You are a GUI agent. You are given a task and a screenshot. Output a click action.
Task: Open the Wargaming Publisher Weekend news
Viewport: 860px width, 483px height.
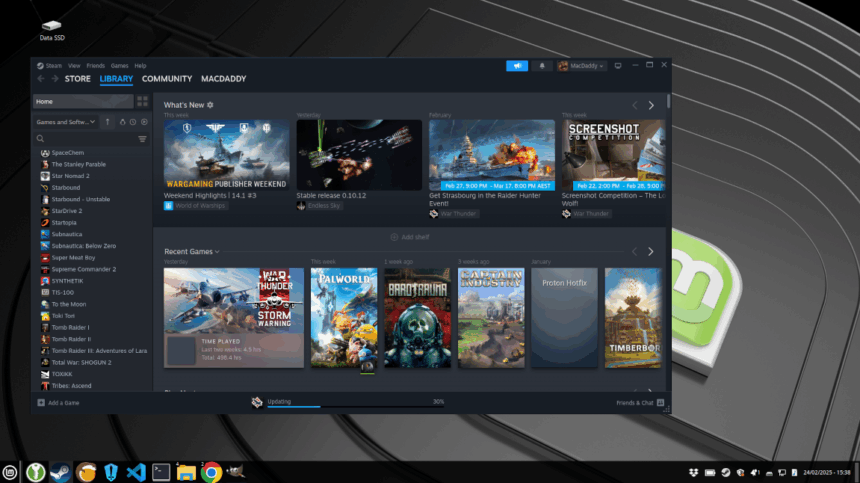pyautogui.click(x=227, y=155)
